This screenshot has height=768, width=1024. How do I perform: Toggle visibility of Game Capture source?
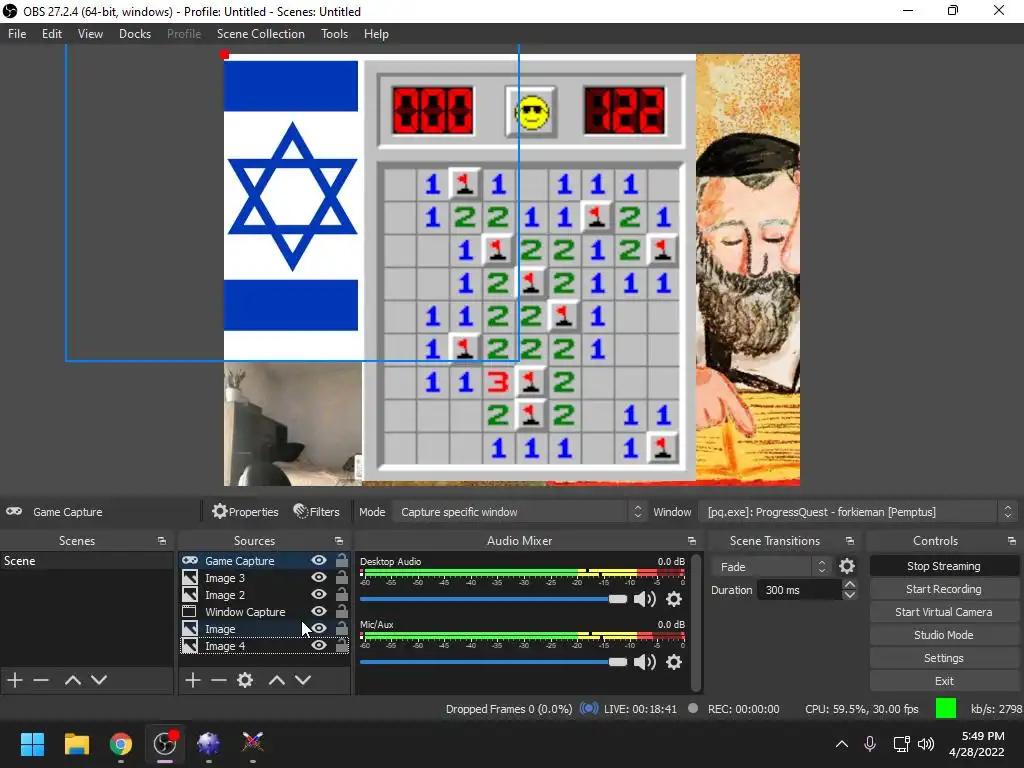(x=319, y=560)
